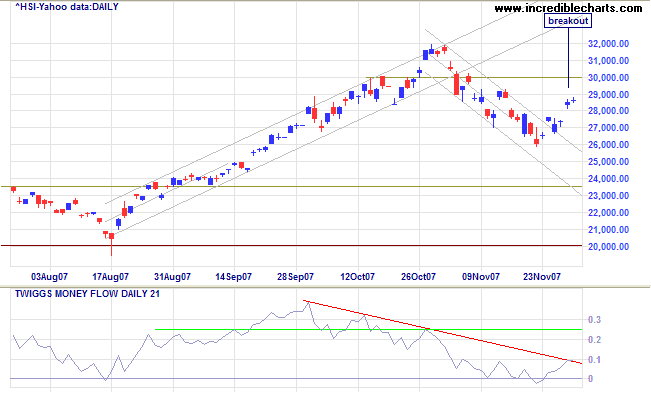Click the 31Aug07 date label
Screen dimensions: 651x395
coord(172,277)
